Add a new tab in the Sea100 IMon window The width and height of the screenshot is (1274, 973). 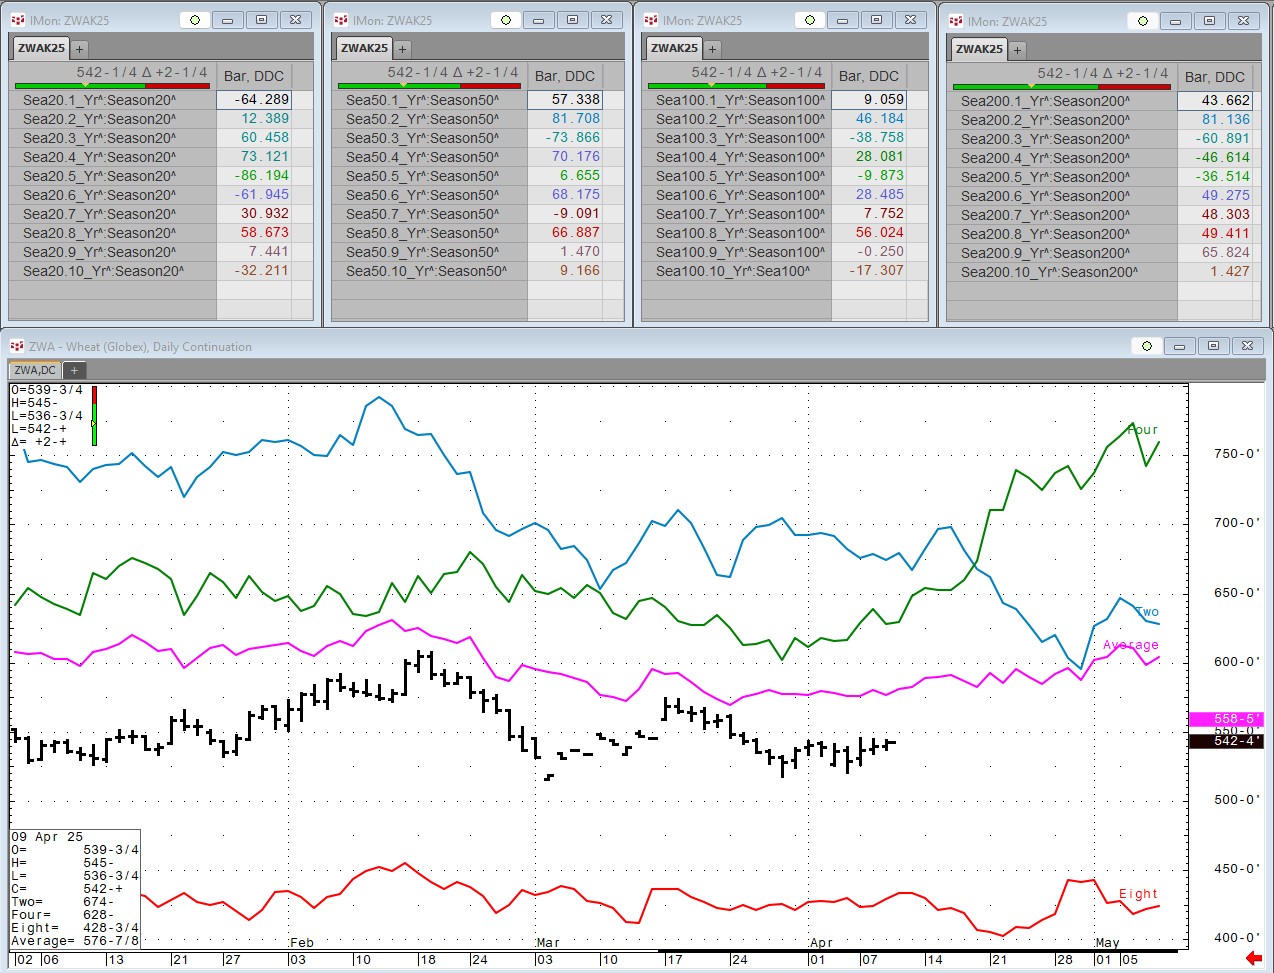(x=712, y=49)
